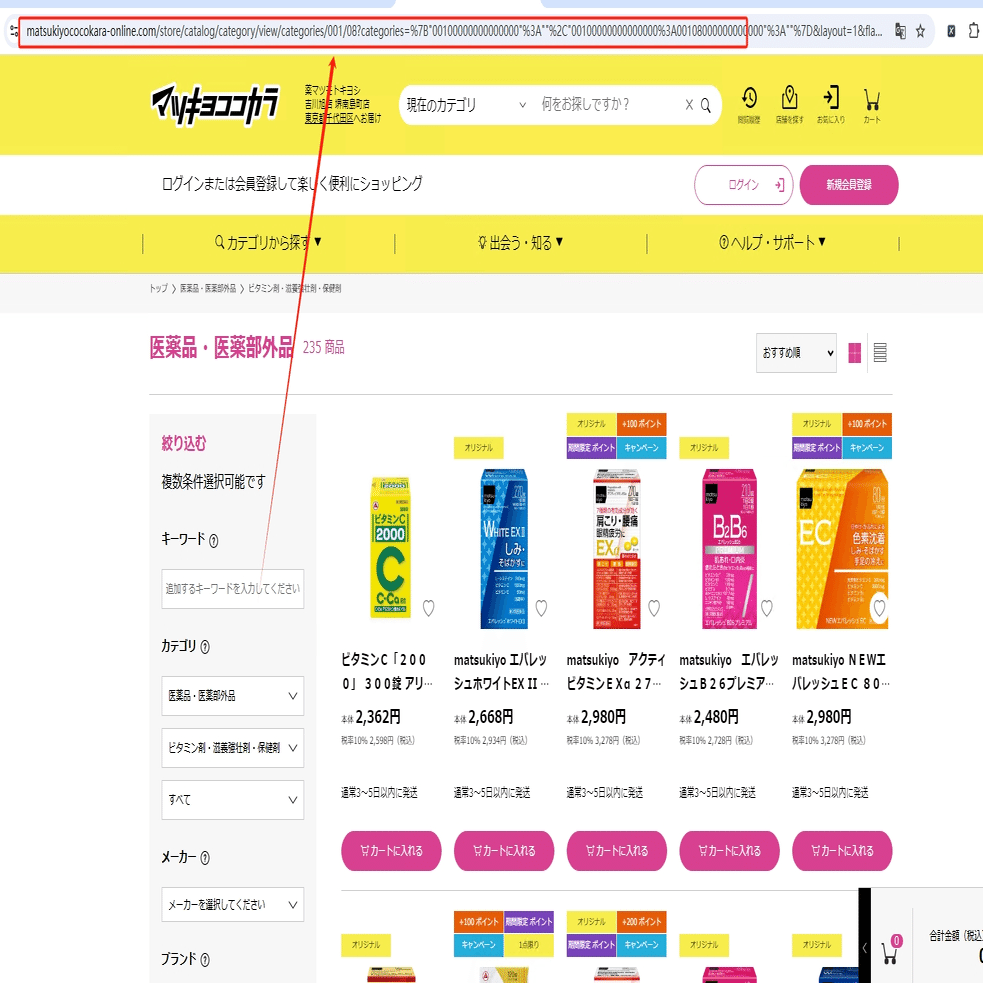Go to 医薬品・医薬部外品 breadcrumb link

pos(208,288)
